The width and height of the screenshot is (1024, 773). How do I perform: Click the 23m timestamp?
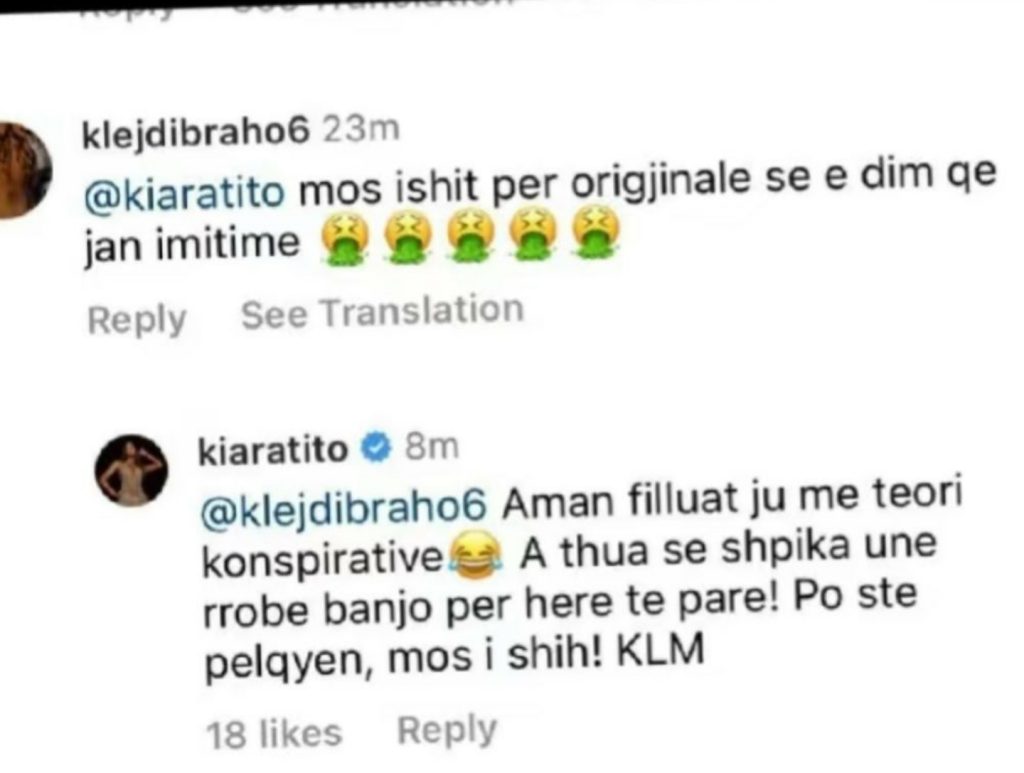pos(361,130)
